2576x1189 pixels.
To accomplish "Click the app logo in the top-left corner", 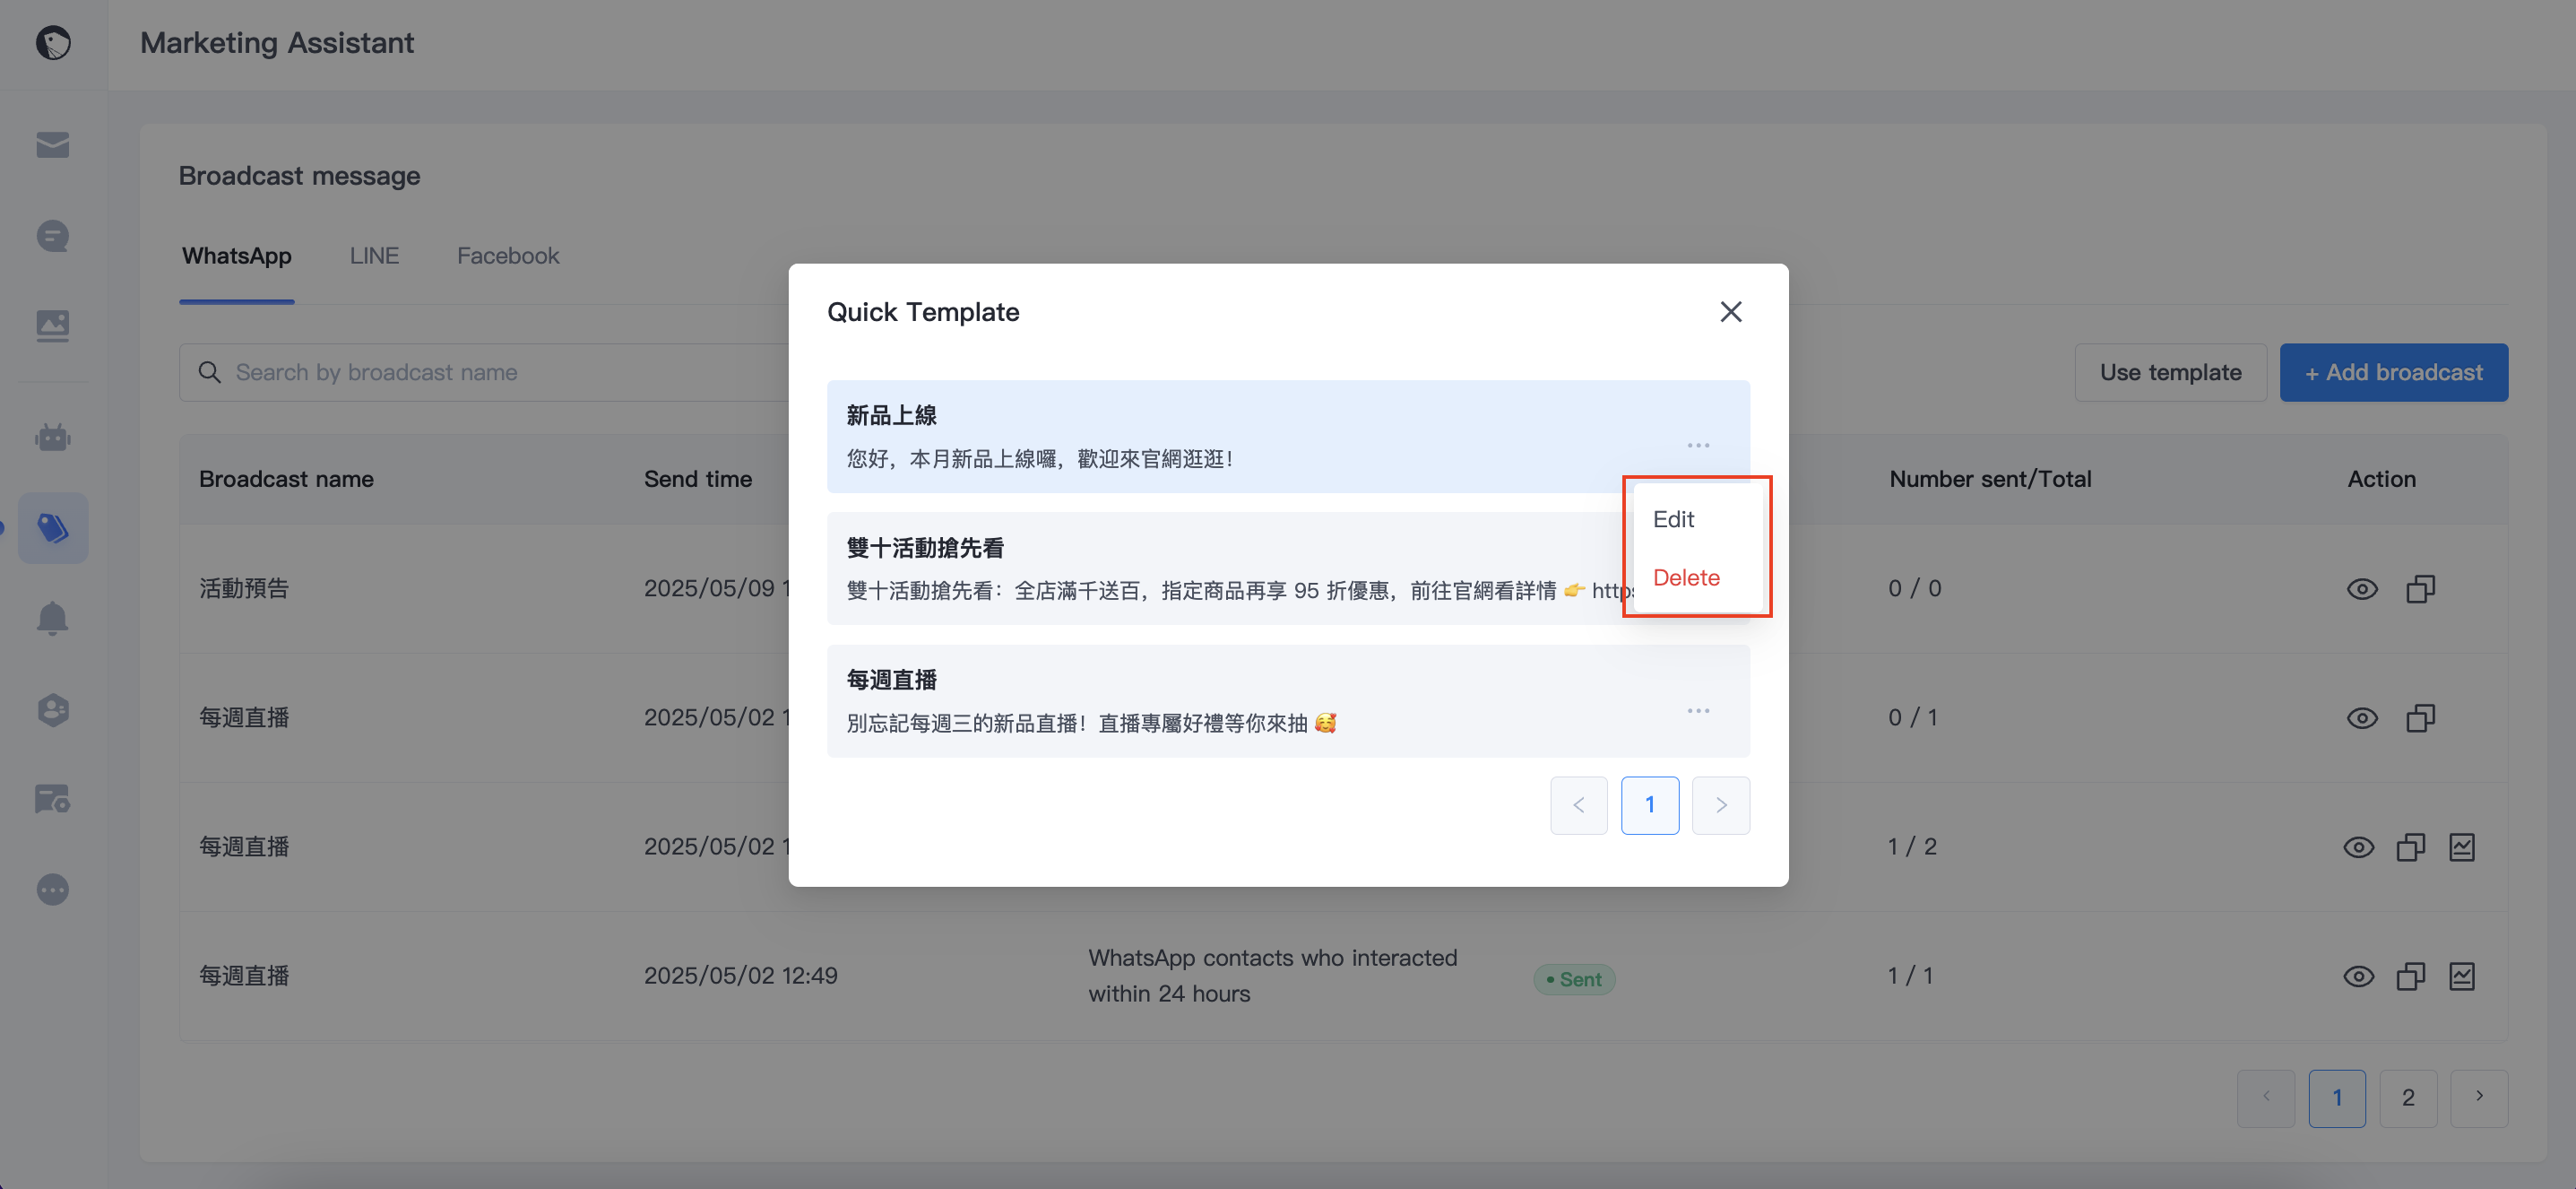I will point(53,43).
